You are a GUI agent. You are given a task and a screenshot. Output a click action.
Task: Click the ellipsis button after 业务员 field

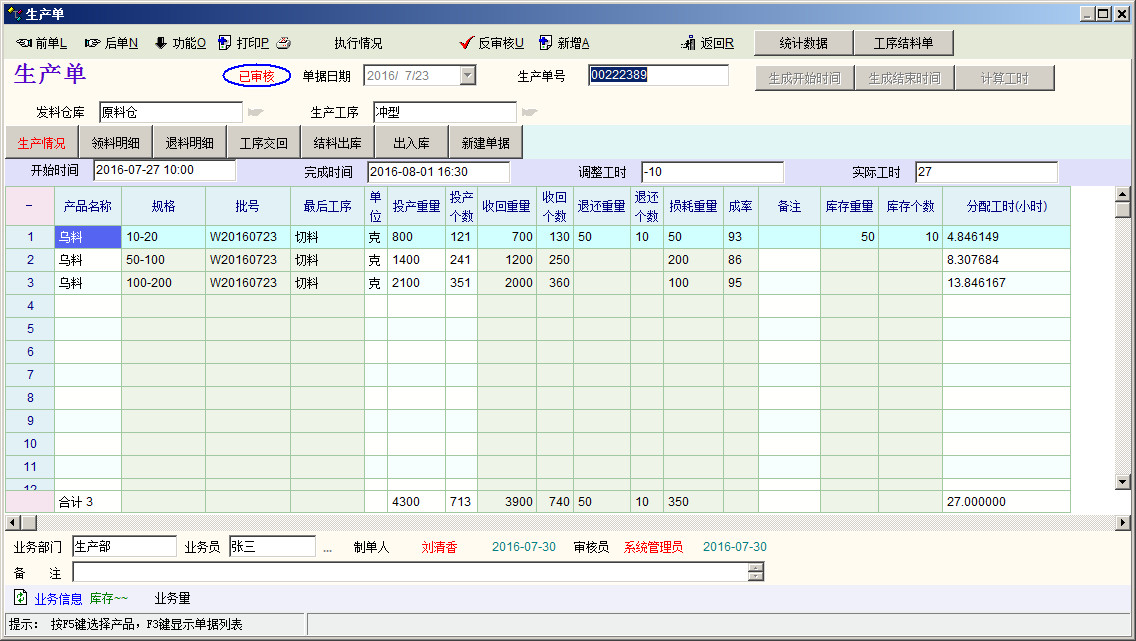click(327, 547)
